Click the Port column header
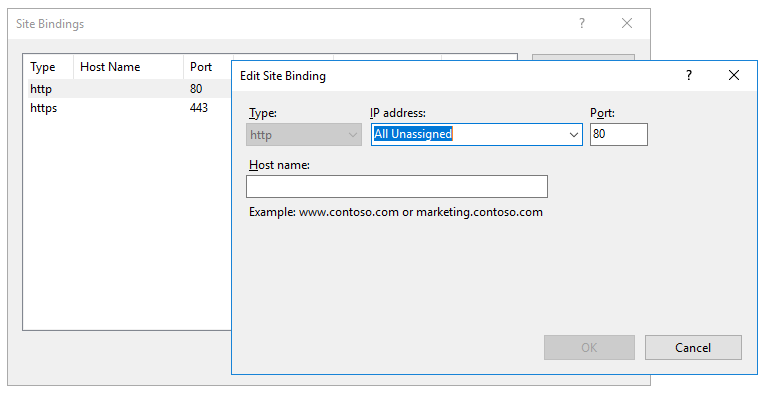Viewport: 765px width, 393px height. (x=207, y=67)
